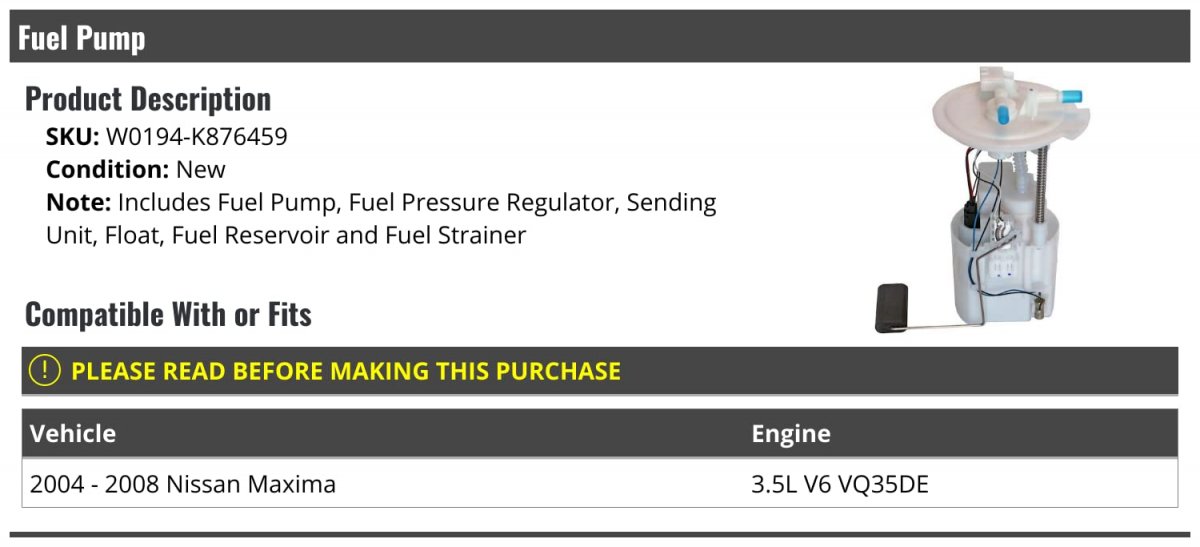Click the Condition: New line
This screenshot has width=1200, height=547.
(136, 169)
